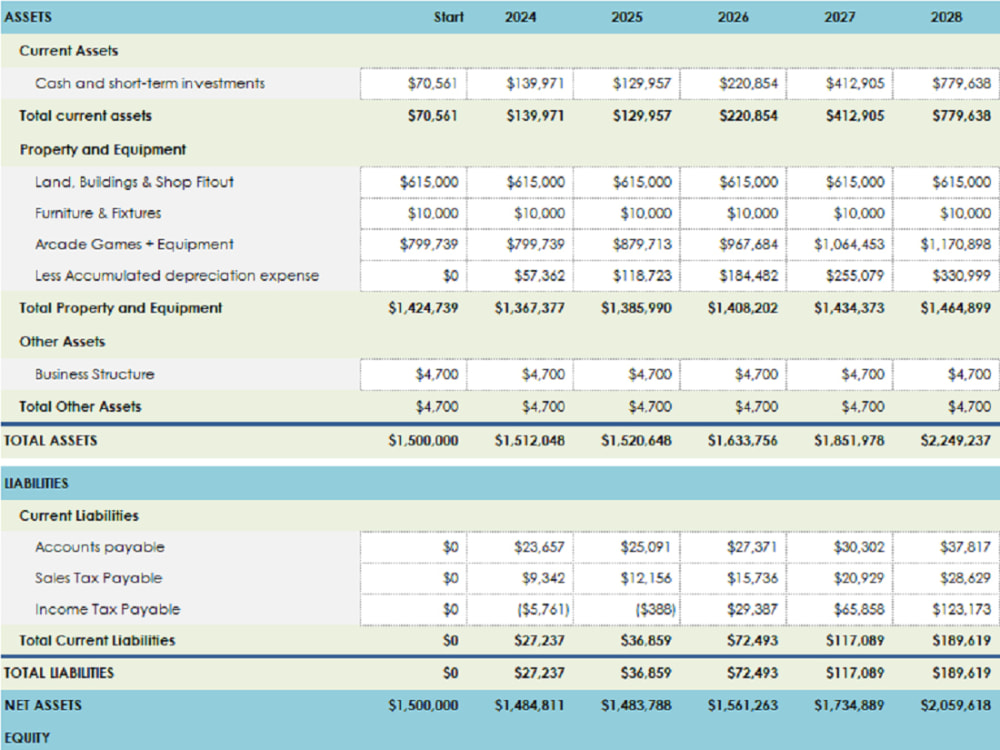Select the Current Assets section heading
The image size is (1000, 750).
[69, 51]
